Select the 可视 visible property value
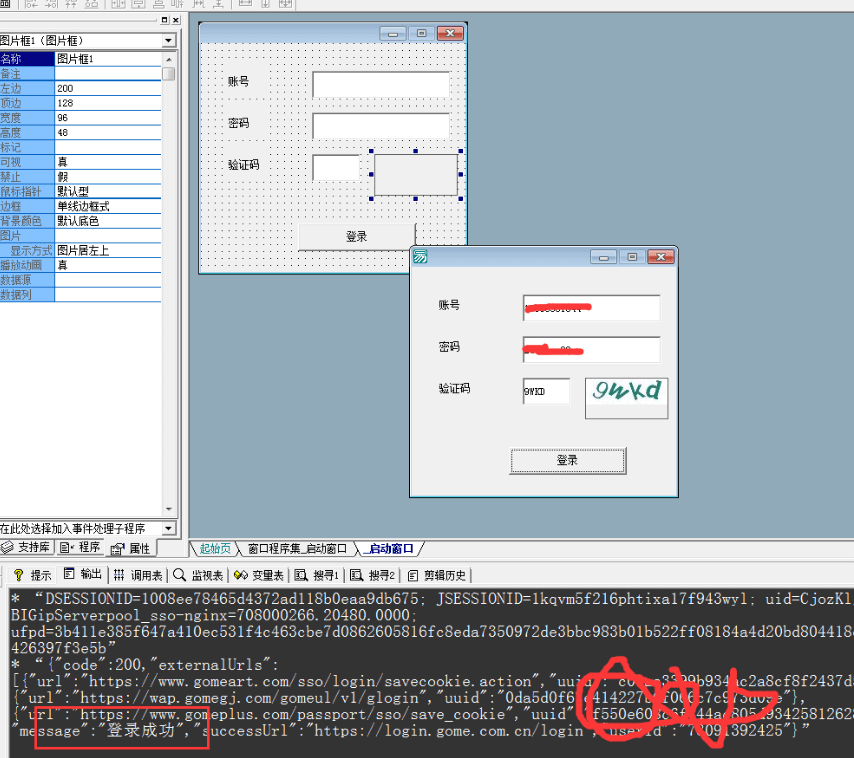The height and width of the screenshot is (758, 854). (x=108, y=162)
